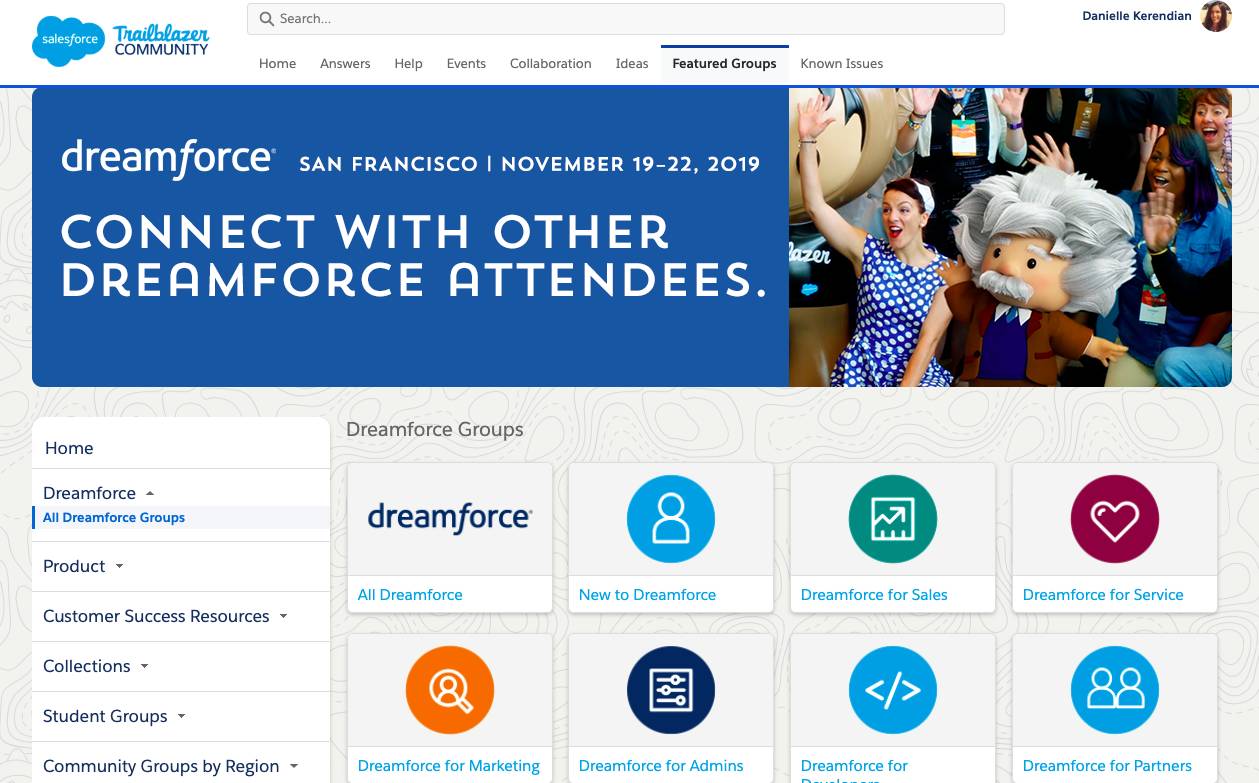Open the All Dreamforce group link
This screenshot has height=783, width=1259.
(x=410, y=594)
